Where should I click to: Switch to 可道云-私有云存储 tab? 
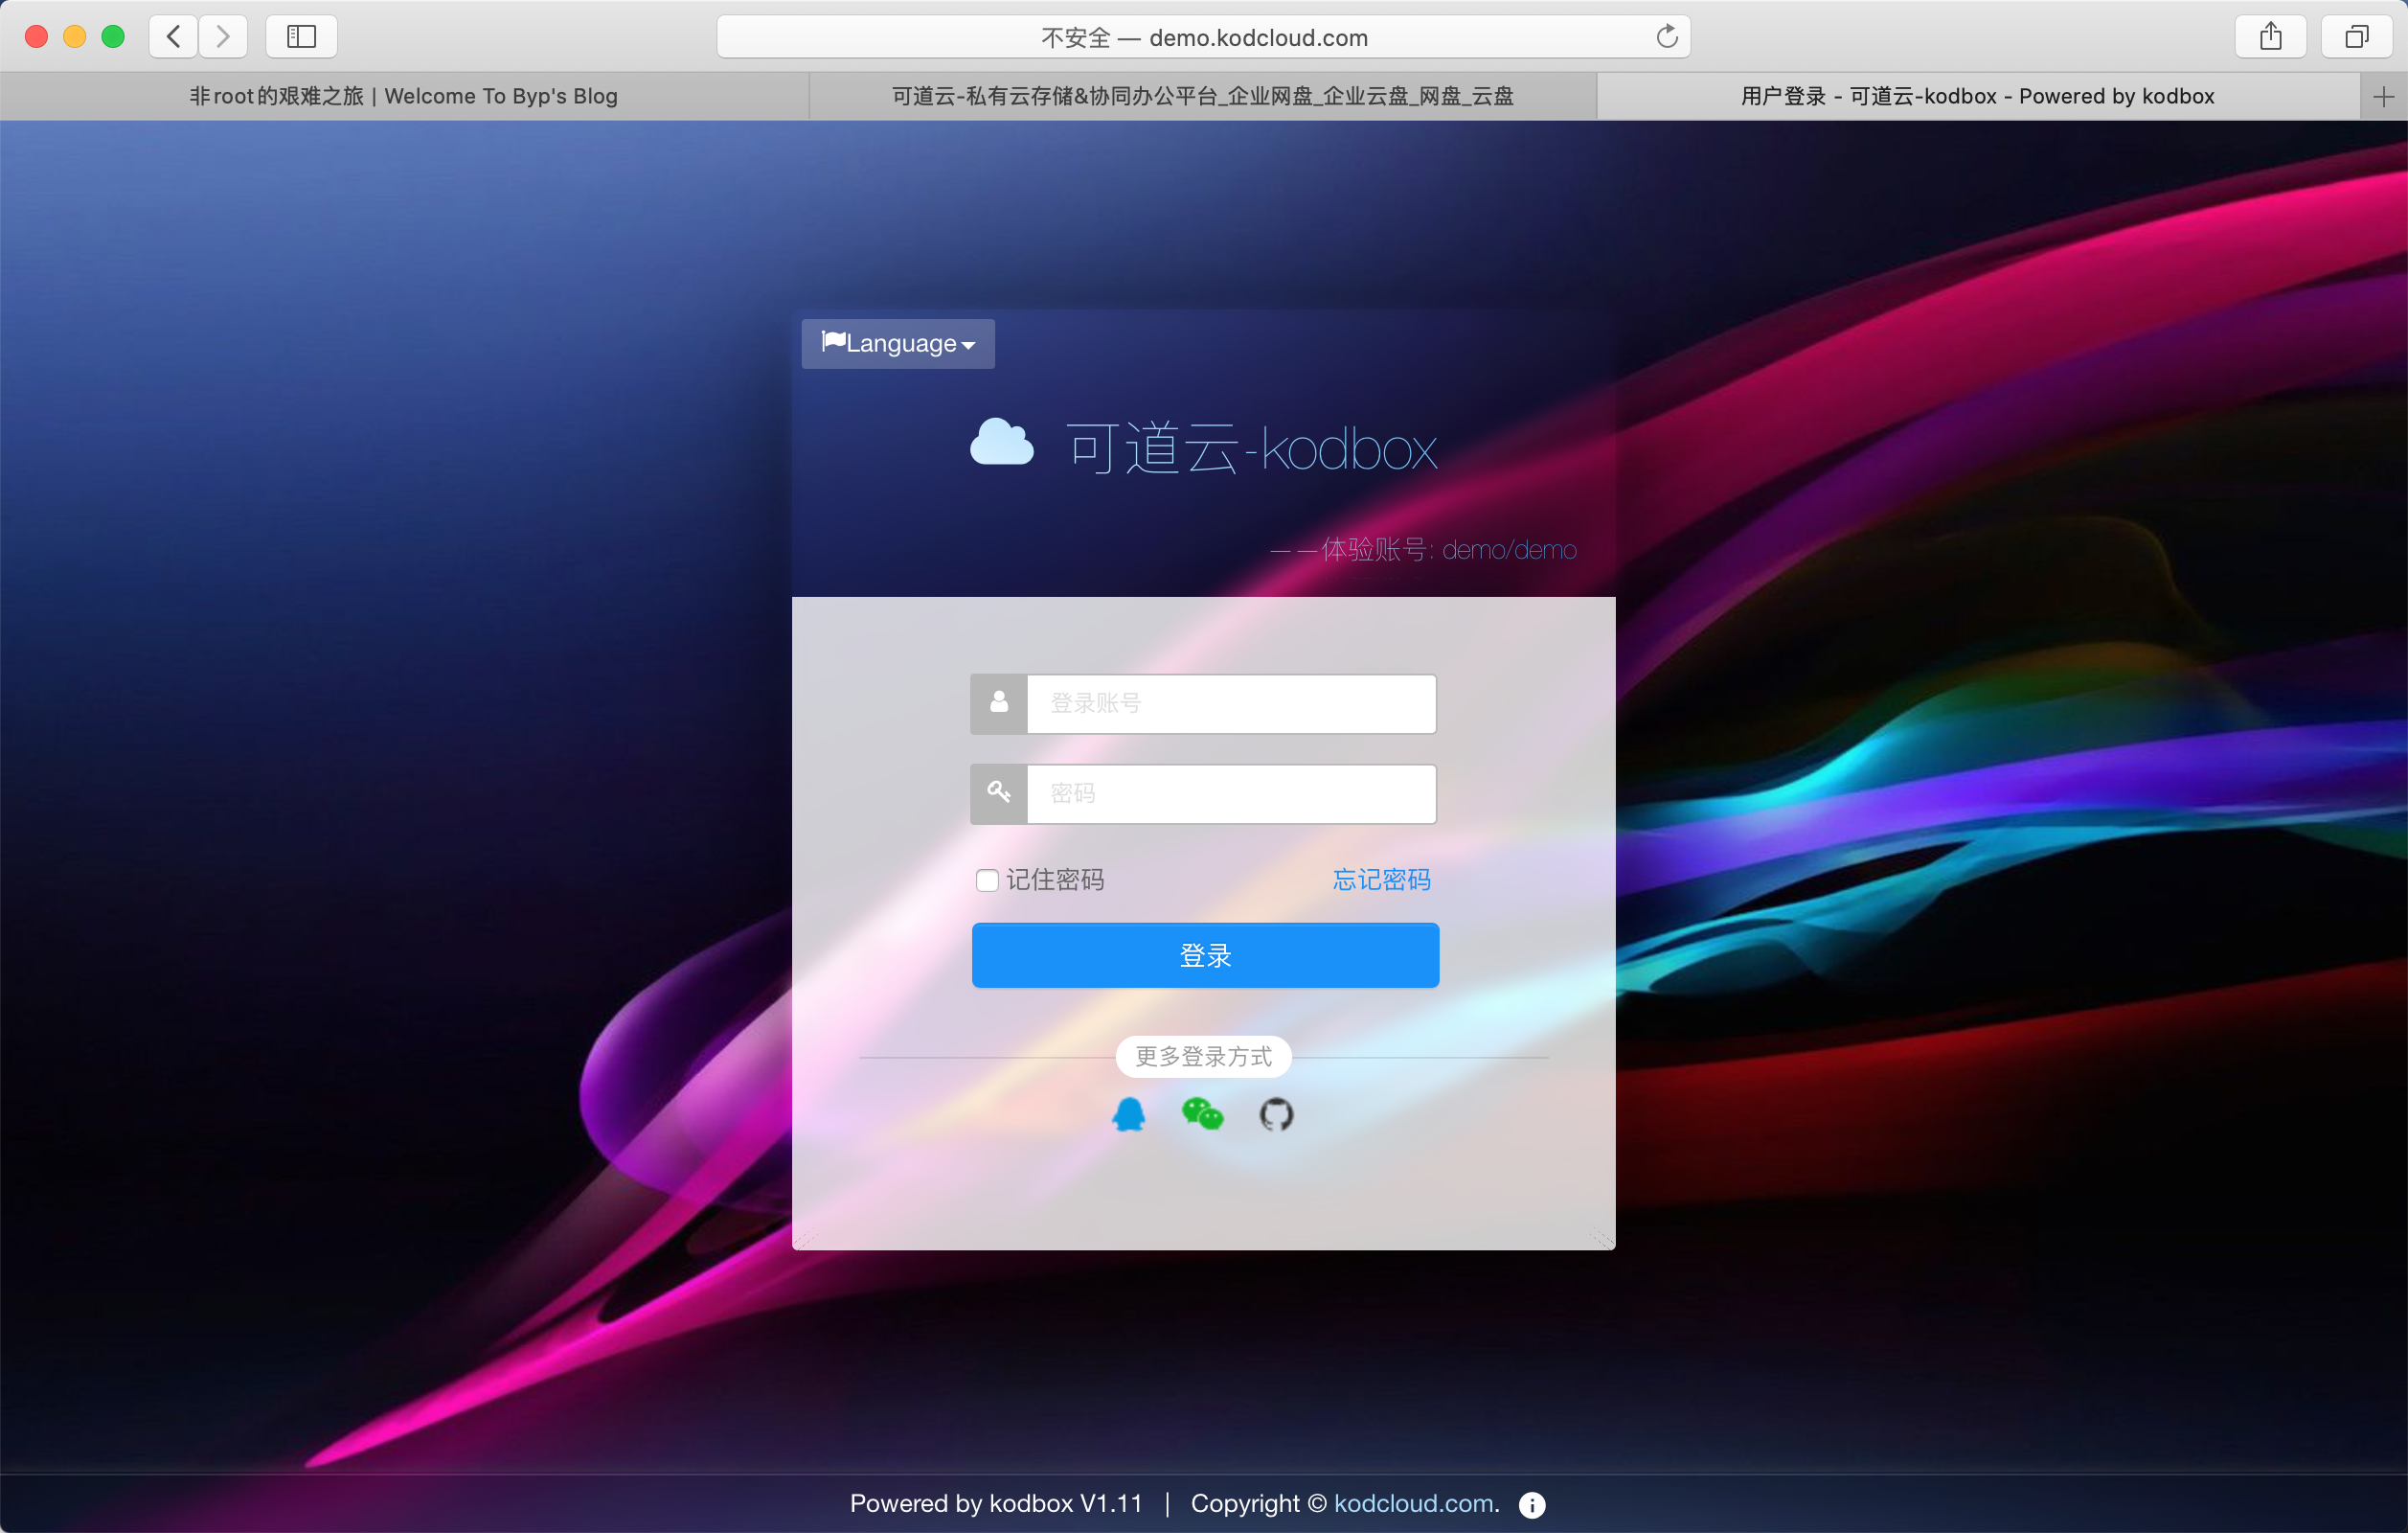(1202, 97)
